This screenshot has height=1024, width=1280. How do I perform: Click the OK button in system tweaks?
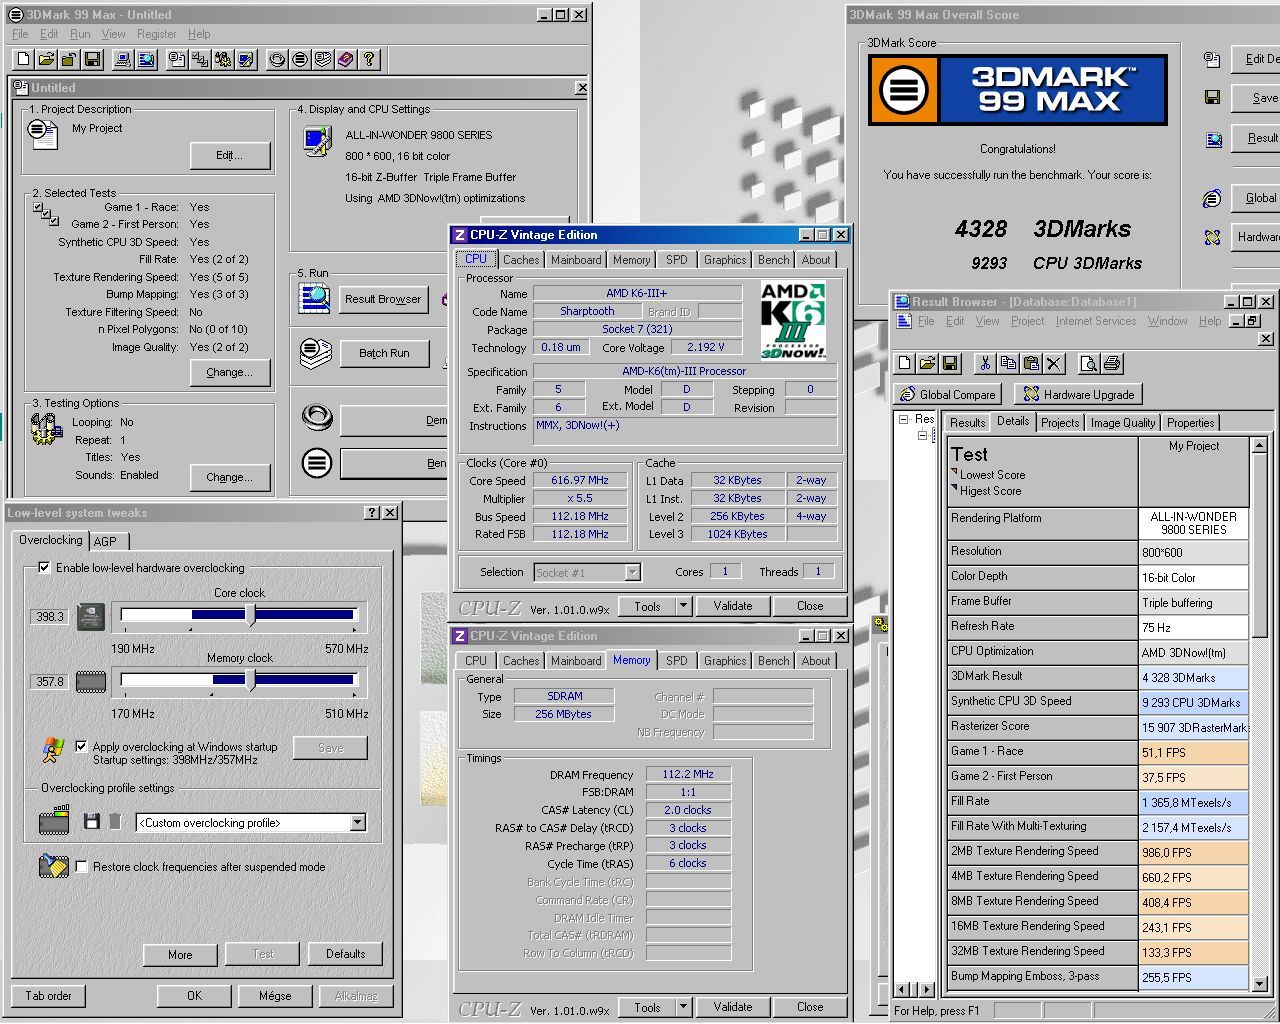194,996
